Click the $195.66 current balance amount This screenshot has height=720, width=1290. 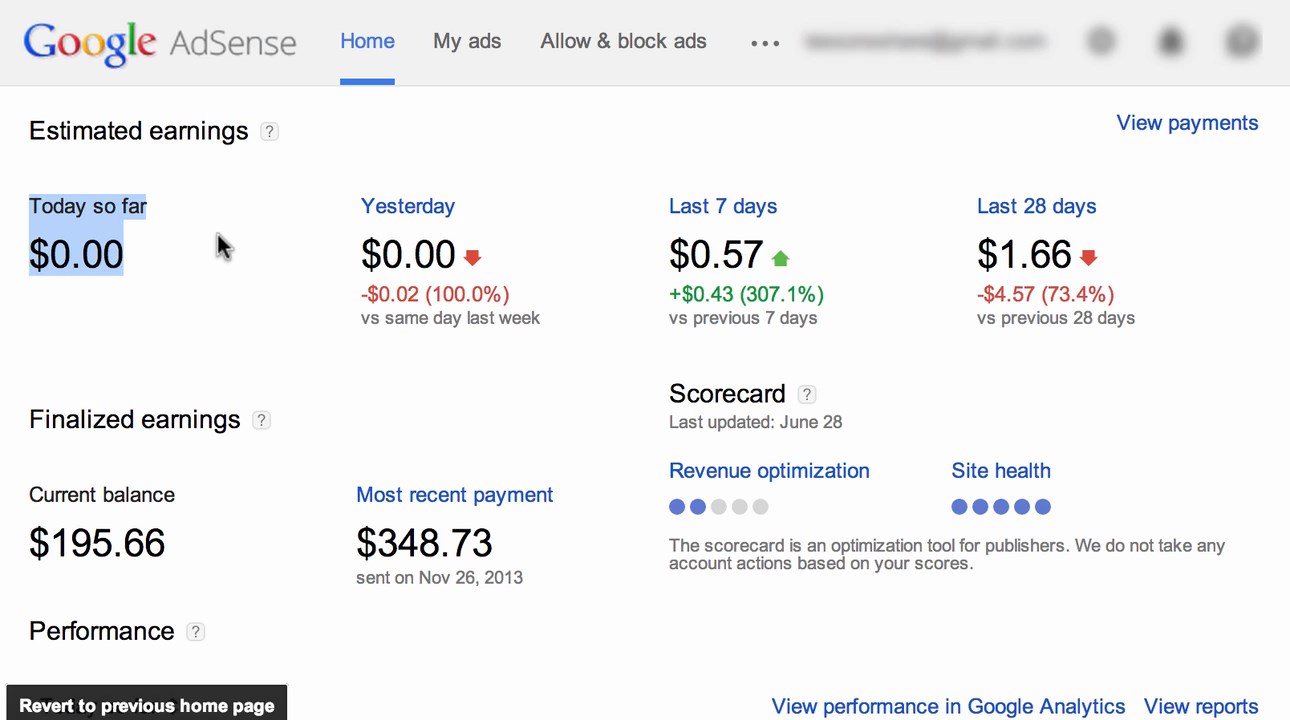(97, 543)
